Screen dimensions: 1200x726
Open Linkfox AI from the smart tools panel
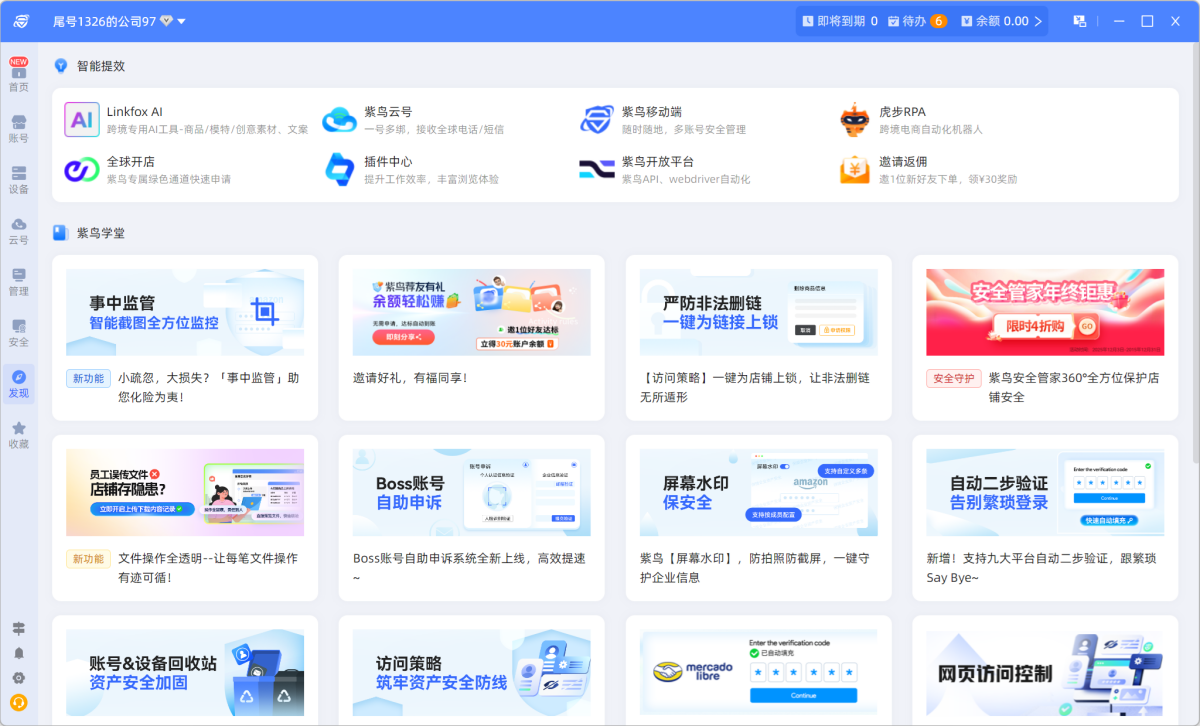150,113
